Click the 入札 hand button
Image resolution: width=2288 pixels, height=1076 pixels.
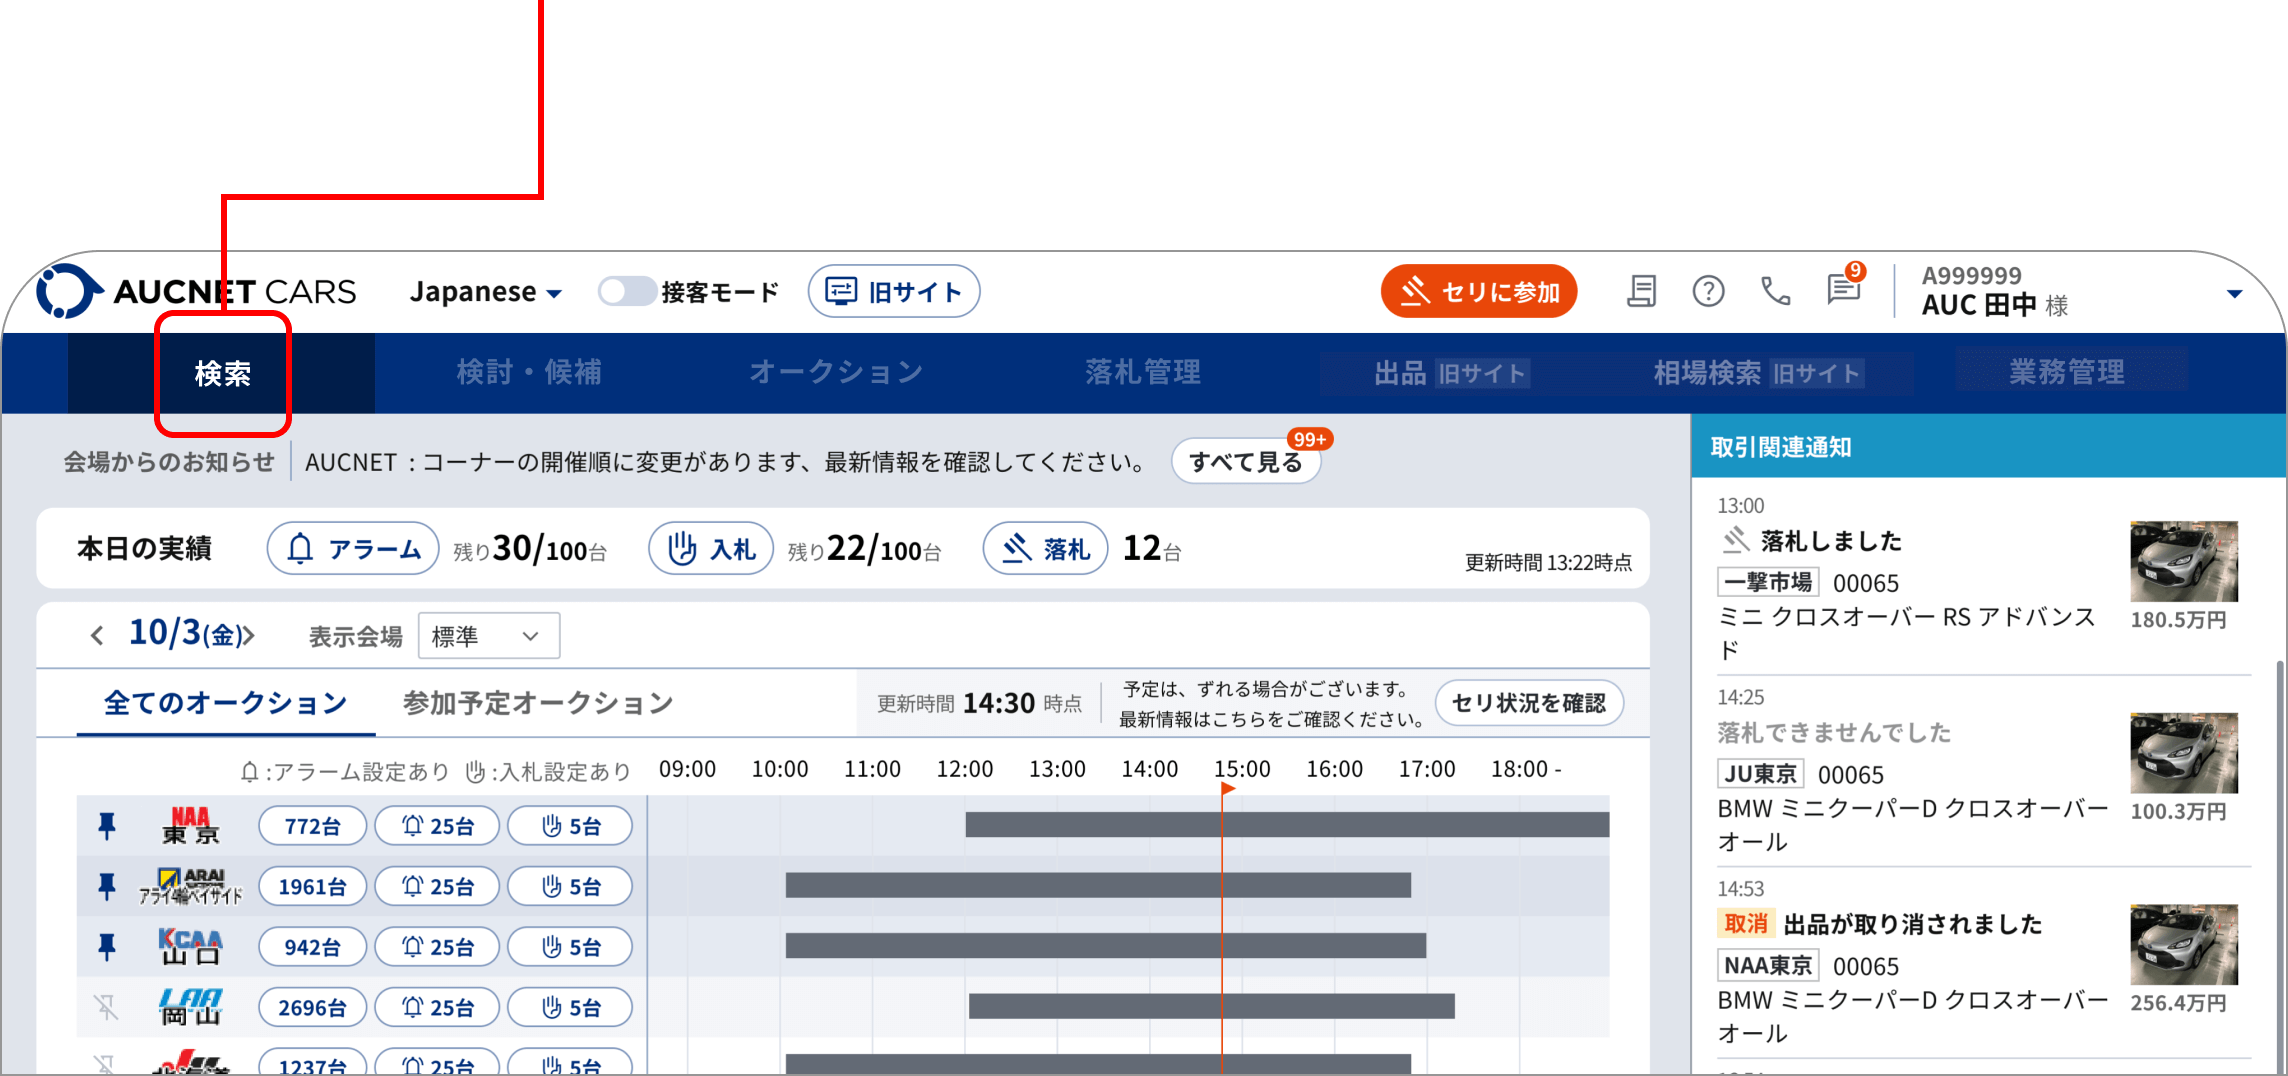[711, 549]
